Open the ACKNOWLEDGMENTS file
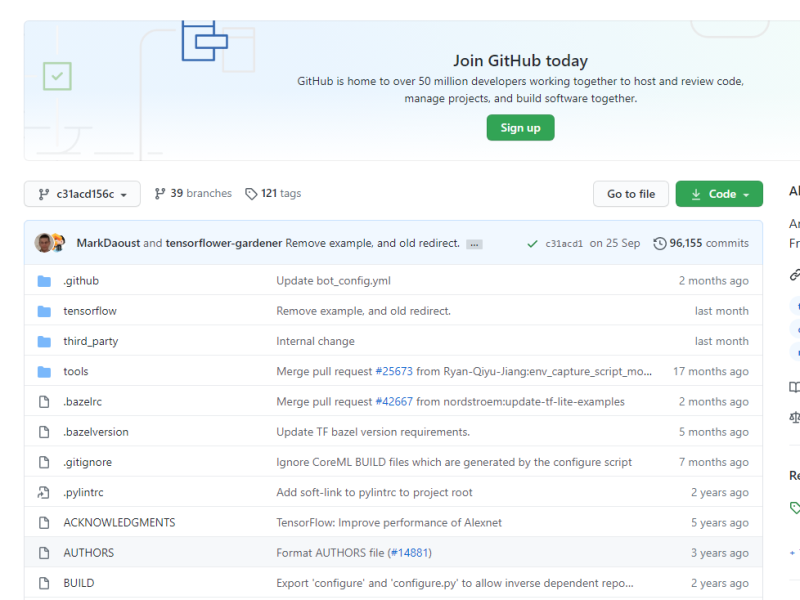The width and height of the screenshot is (800, 600). point(119,522)
